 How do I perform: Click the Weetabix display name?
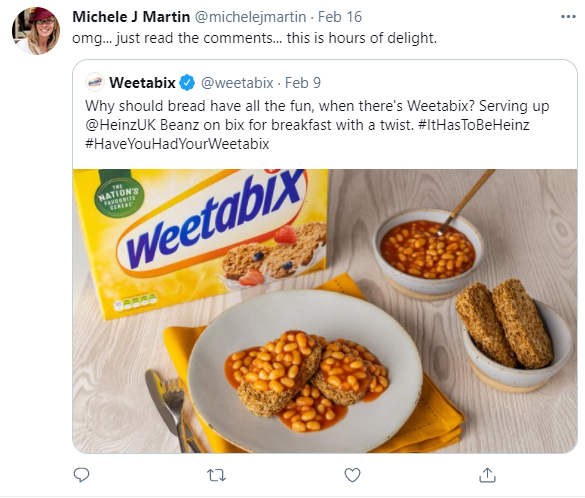coord(142,83)
